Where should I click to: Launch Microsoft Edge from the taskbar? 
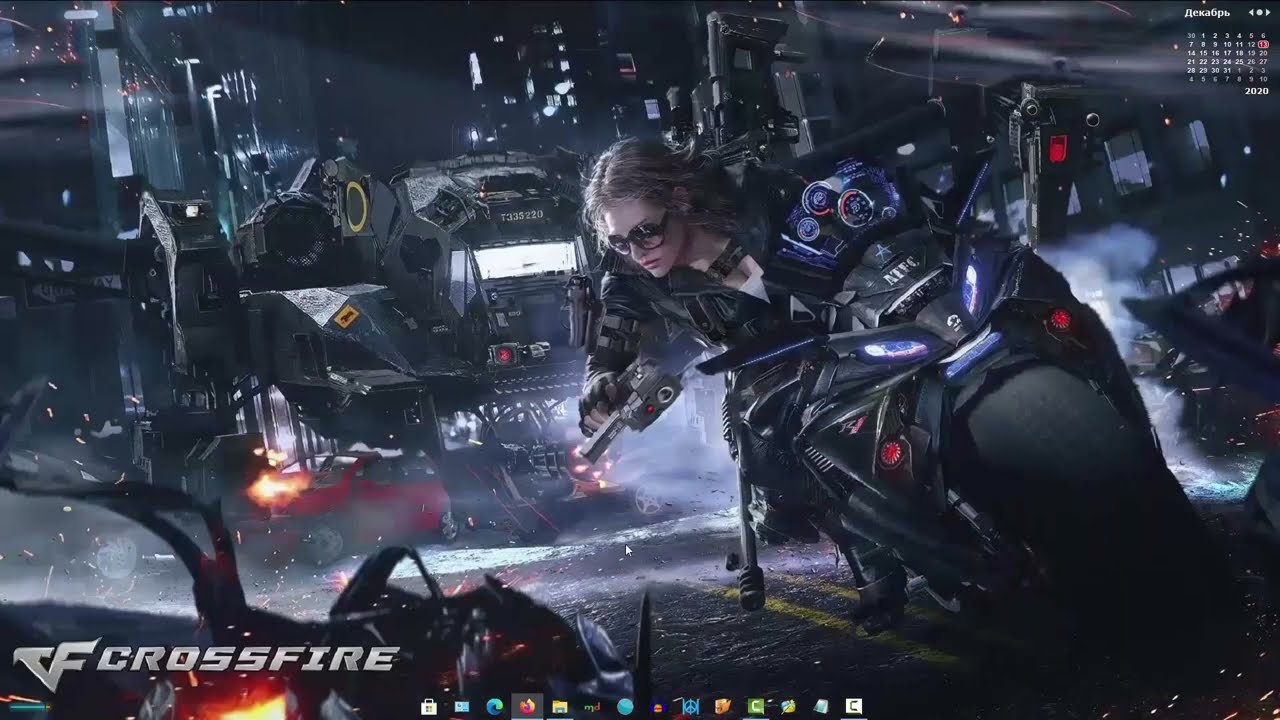coord(494,706)
